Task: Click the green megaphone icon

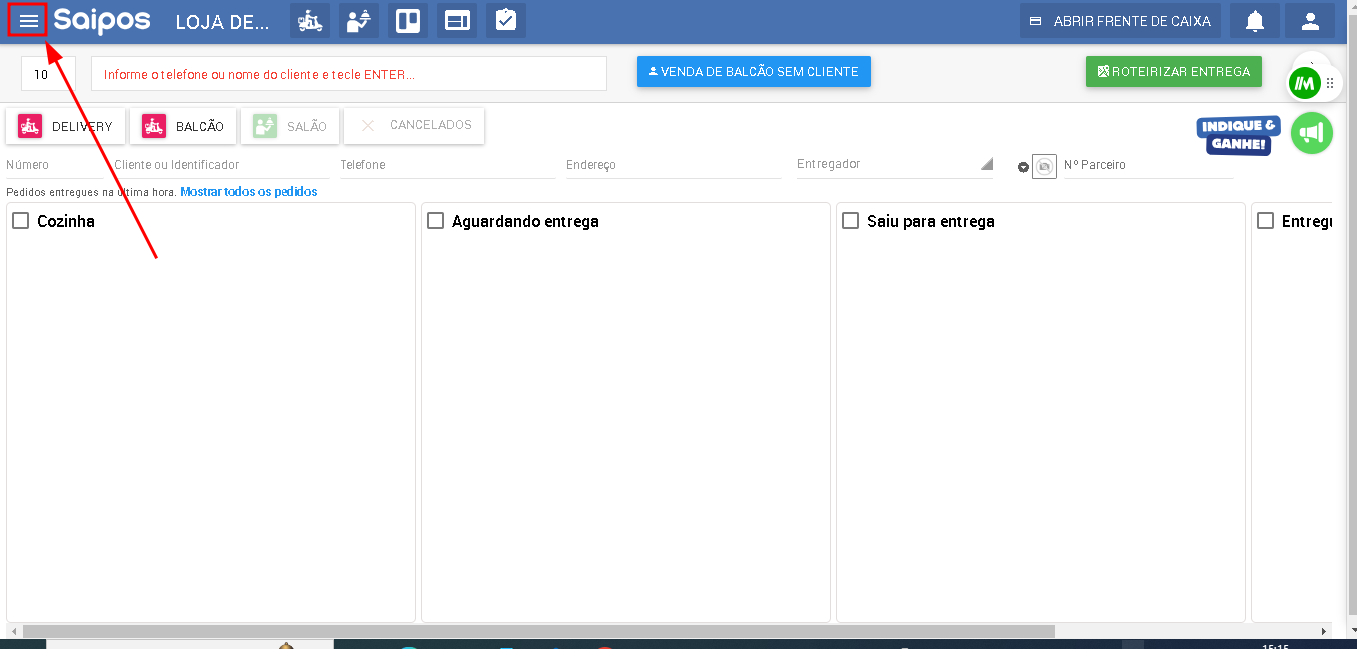Action: pyautogui.click(x=1311, y=133)
